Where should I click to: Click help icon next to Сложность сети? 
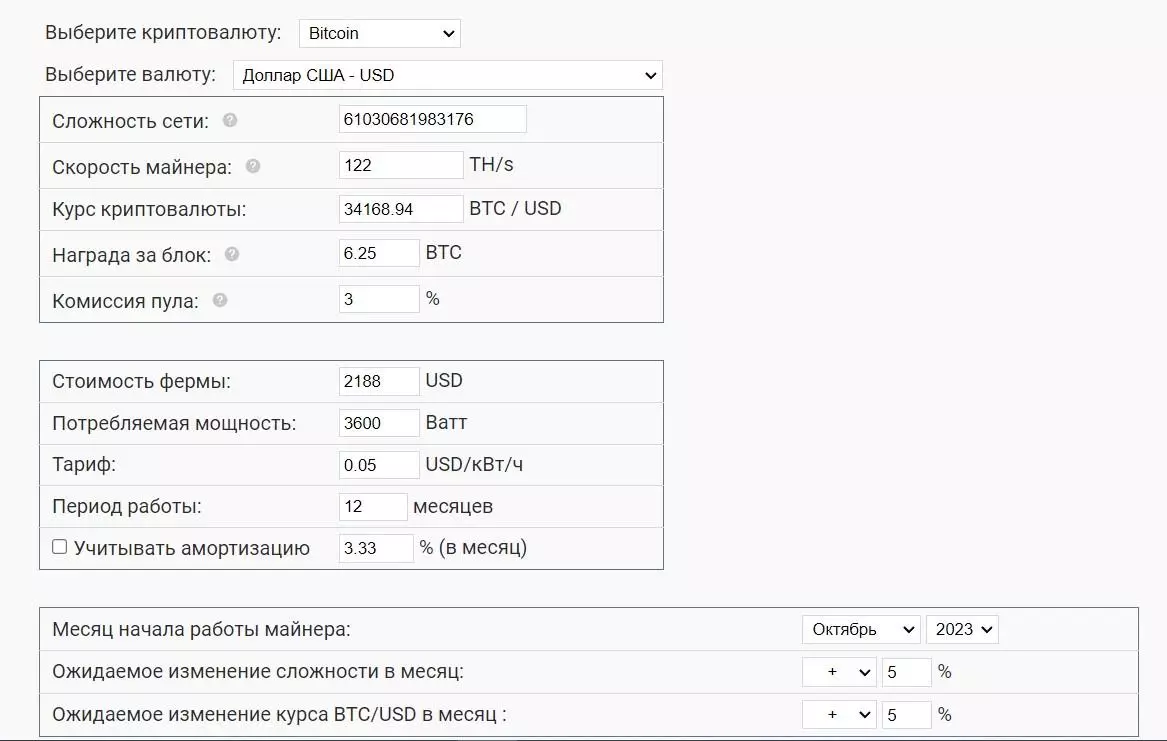(230, 120)
